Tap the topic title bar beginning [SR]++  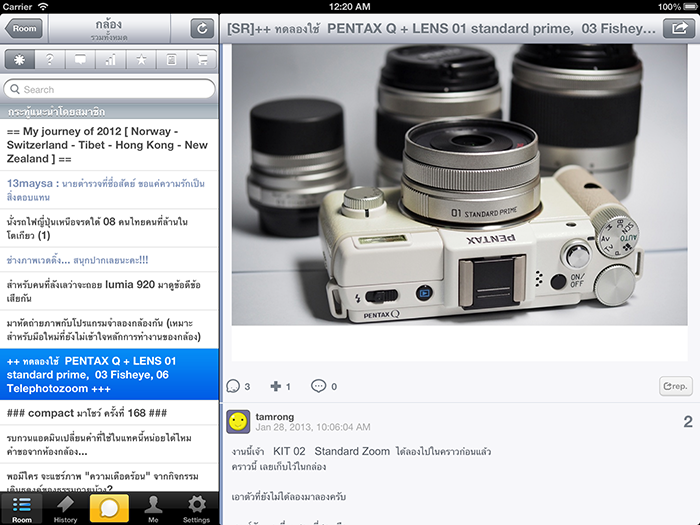(441, 29)
